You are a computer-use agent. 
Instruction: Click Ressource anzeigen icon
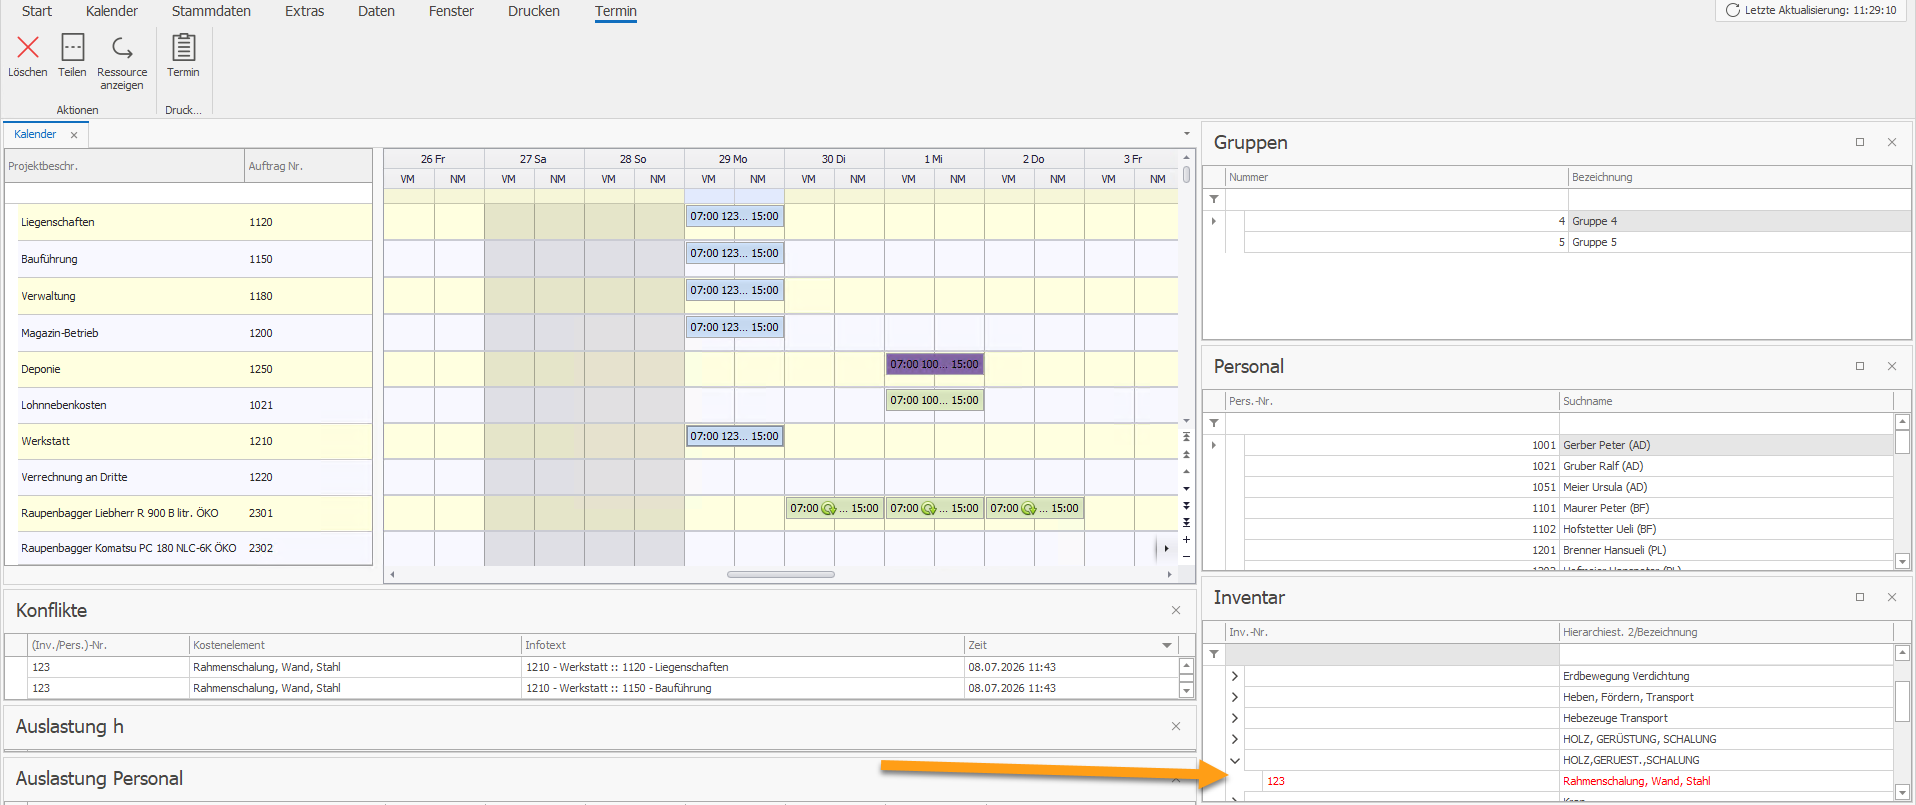tap(122, 47)
